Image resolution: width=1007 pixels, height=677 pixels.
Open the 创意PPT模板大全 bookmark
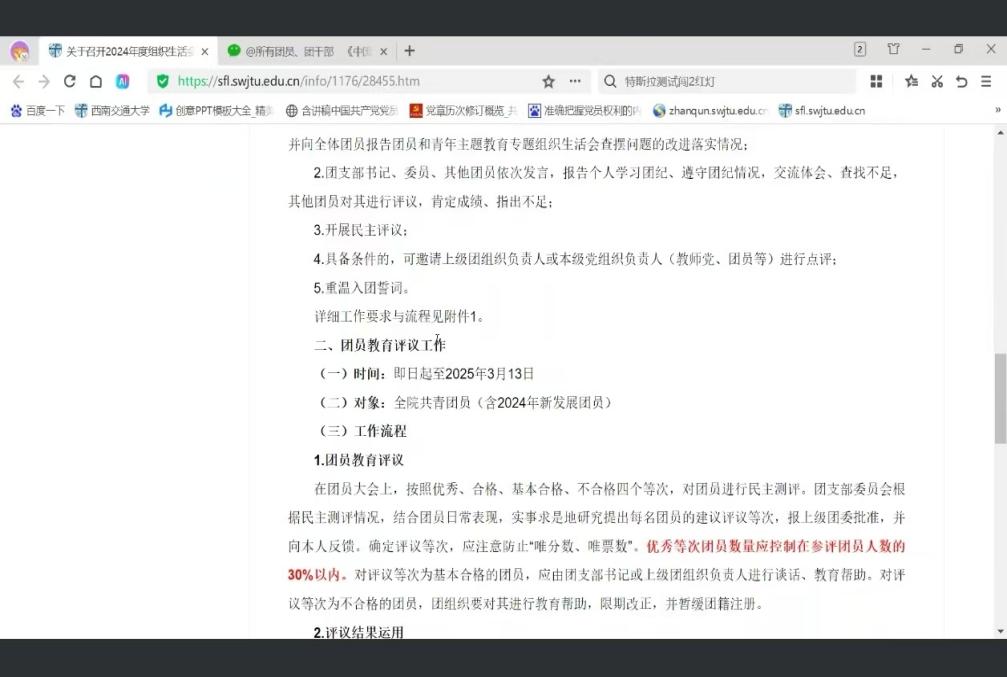(216, 110)
